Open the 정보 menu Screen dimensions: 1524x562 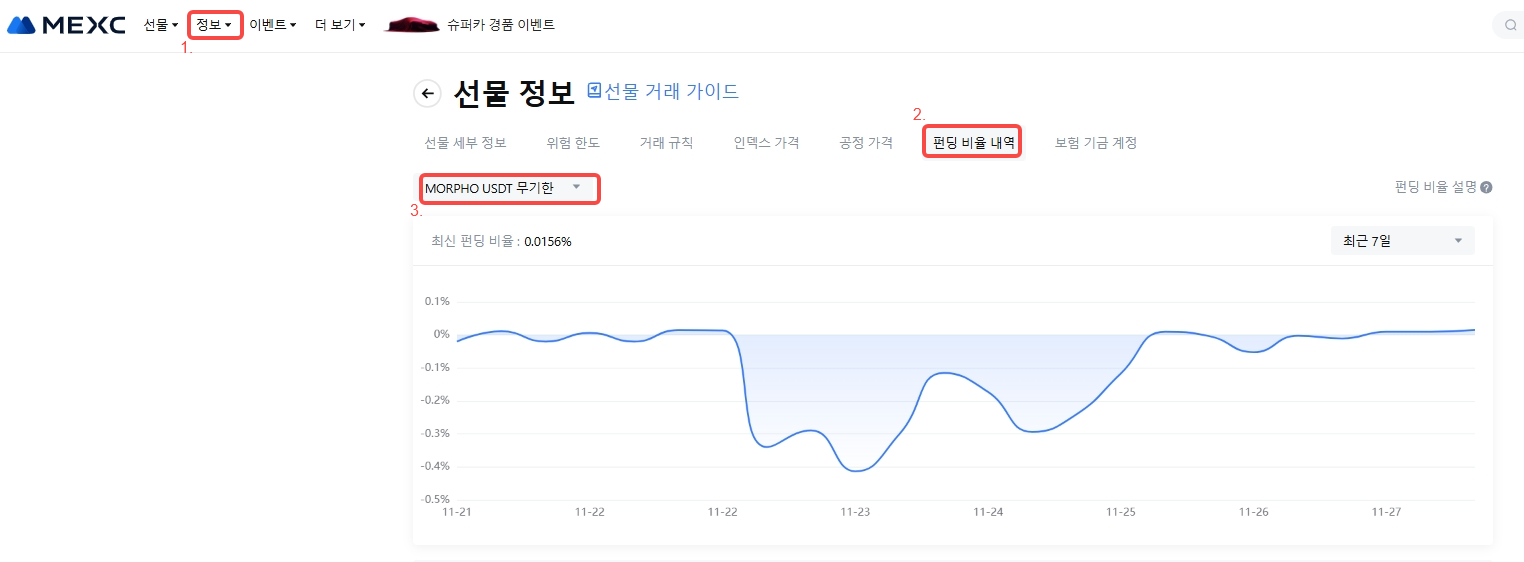coord(214,25)
